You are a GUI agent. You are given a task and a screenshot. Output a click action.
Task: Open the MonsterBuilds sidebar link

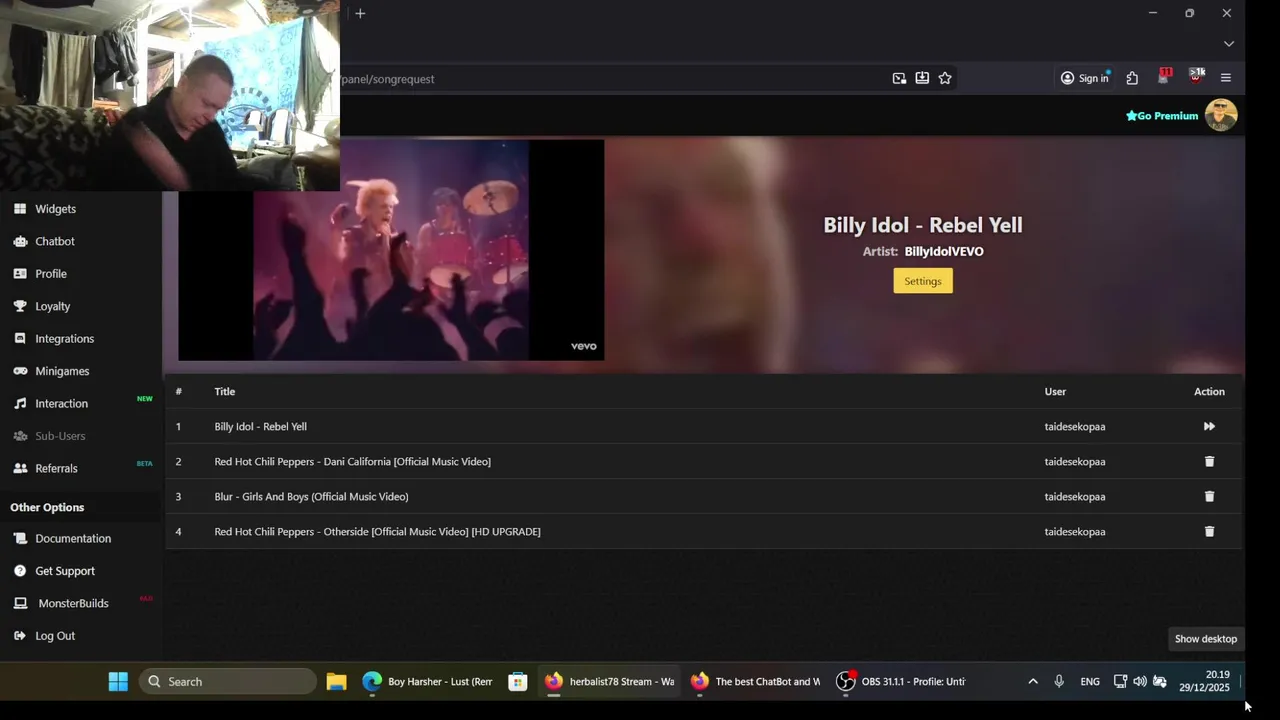(73, 603)
